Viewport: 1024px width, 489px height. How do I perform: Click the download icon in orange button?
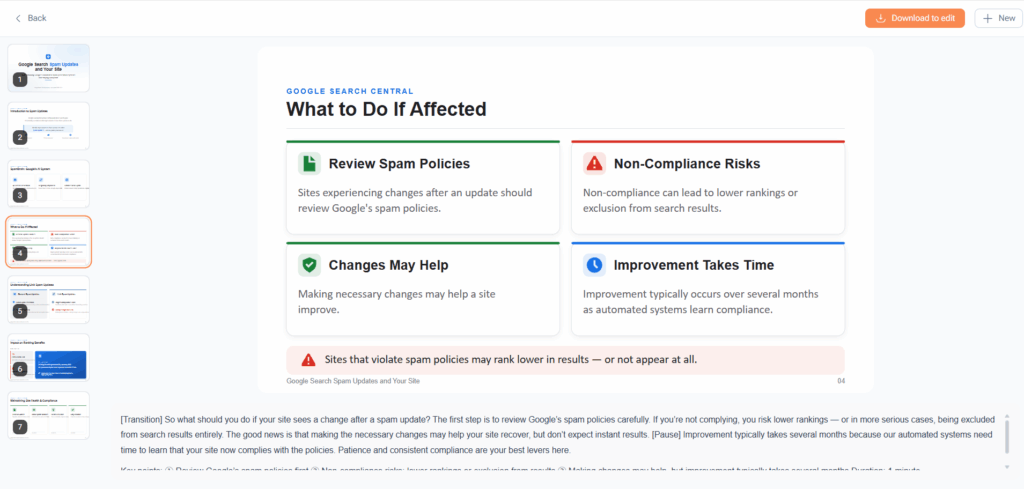[x=880, y=18]
